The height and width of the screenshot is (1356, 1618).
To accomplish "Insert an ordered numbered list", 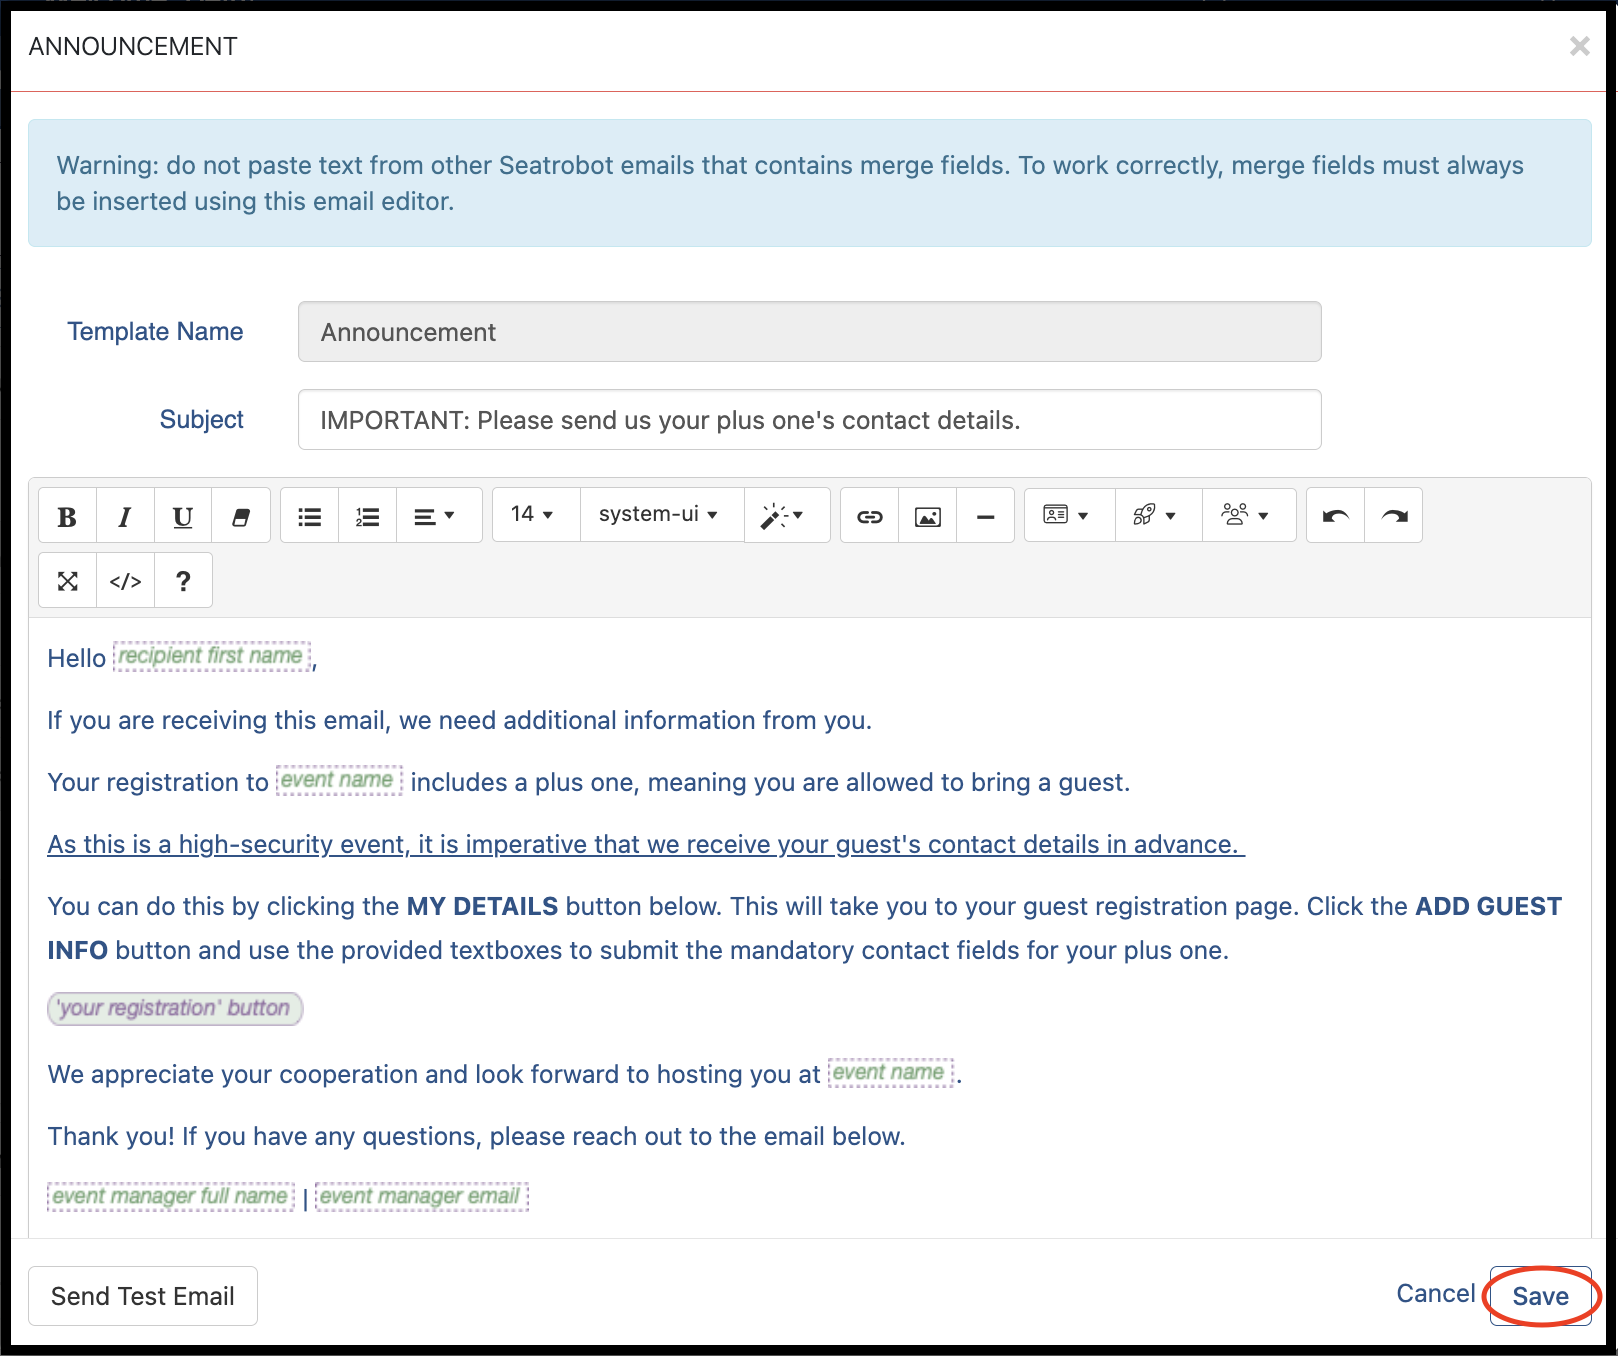I will coord(368,516).
